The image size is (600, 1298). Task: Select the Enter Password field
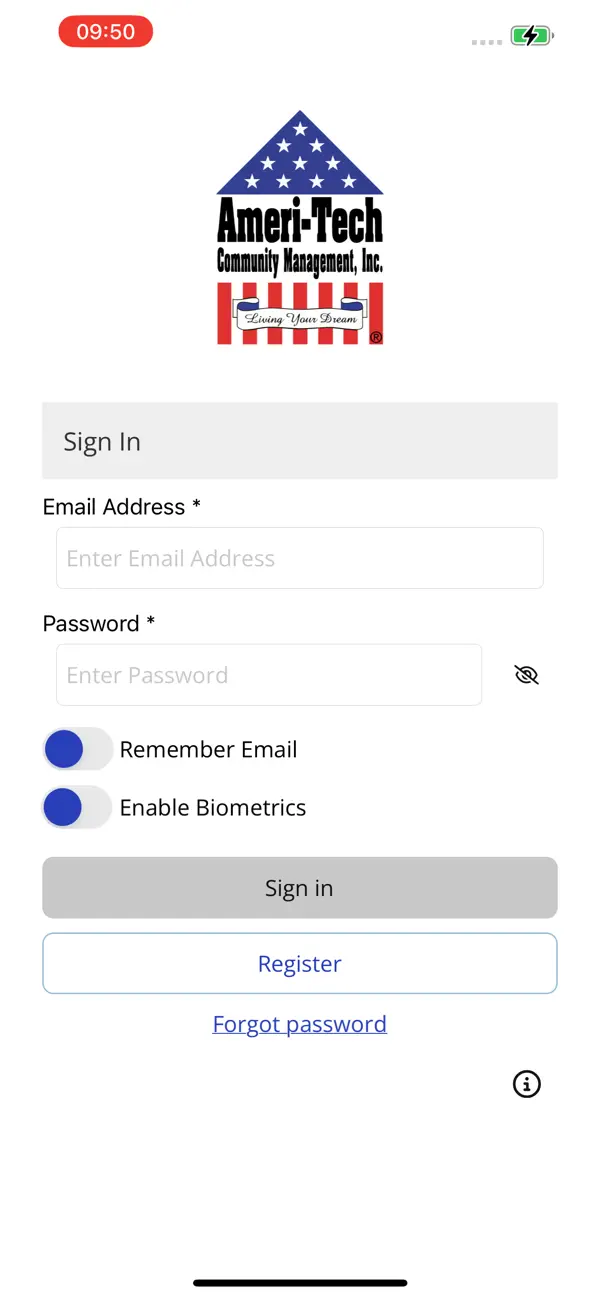point(269,674)
